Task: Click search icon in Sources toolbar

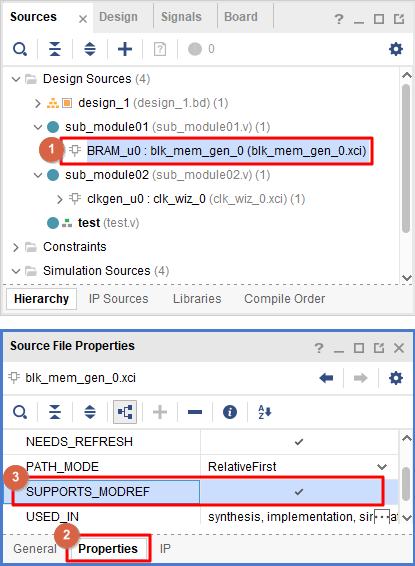Action: pyautogui.click(x=20, y=49)
